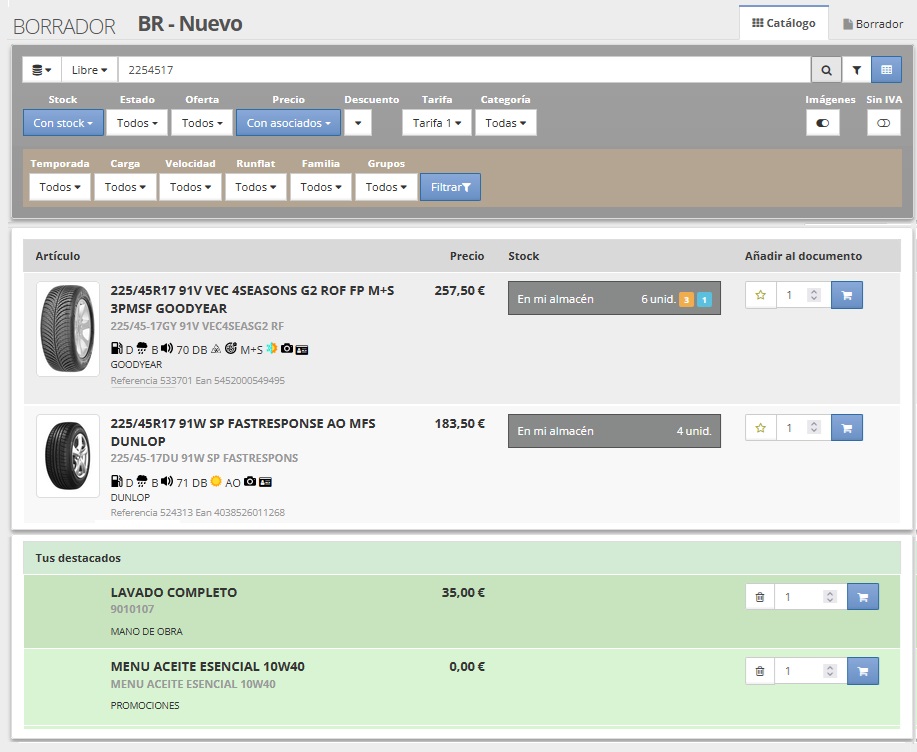The width and height of the screenshot is (917, 752).
Task: Delete LAVADO COMPLETO from favorites
Action: click(760, 597)
